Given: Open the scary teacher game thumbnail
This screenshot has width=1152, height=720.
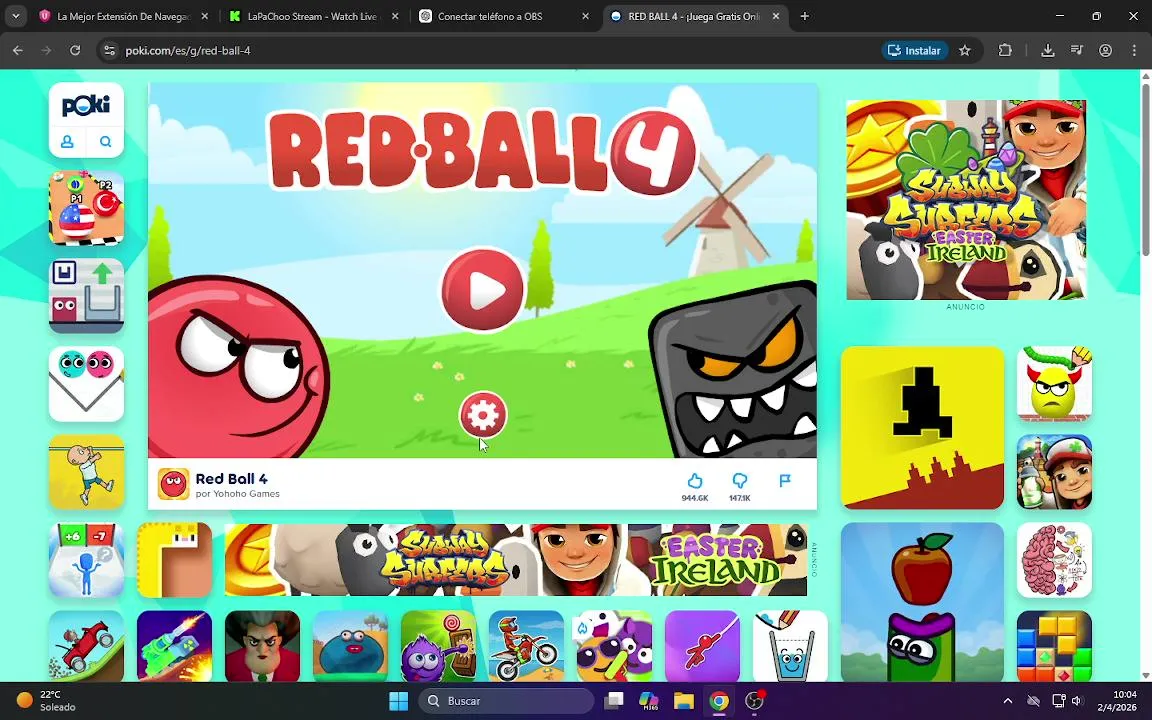Looking at the screenshot, I should pyautogui.click(x=262, y=646).
